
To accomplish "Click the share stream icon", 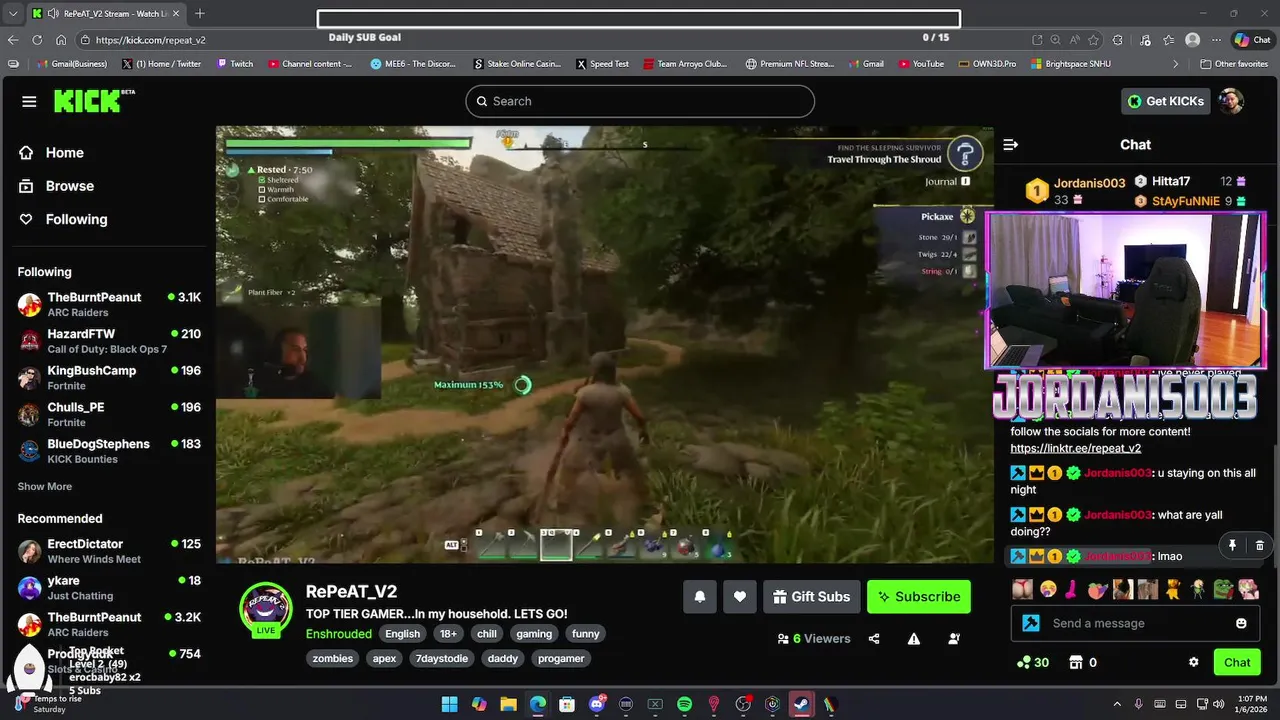I will pos(874,639).
